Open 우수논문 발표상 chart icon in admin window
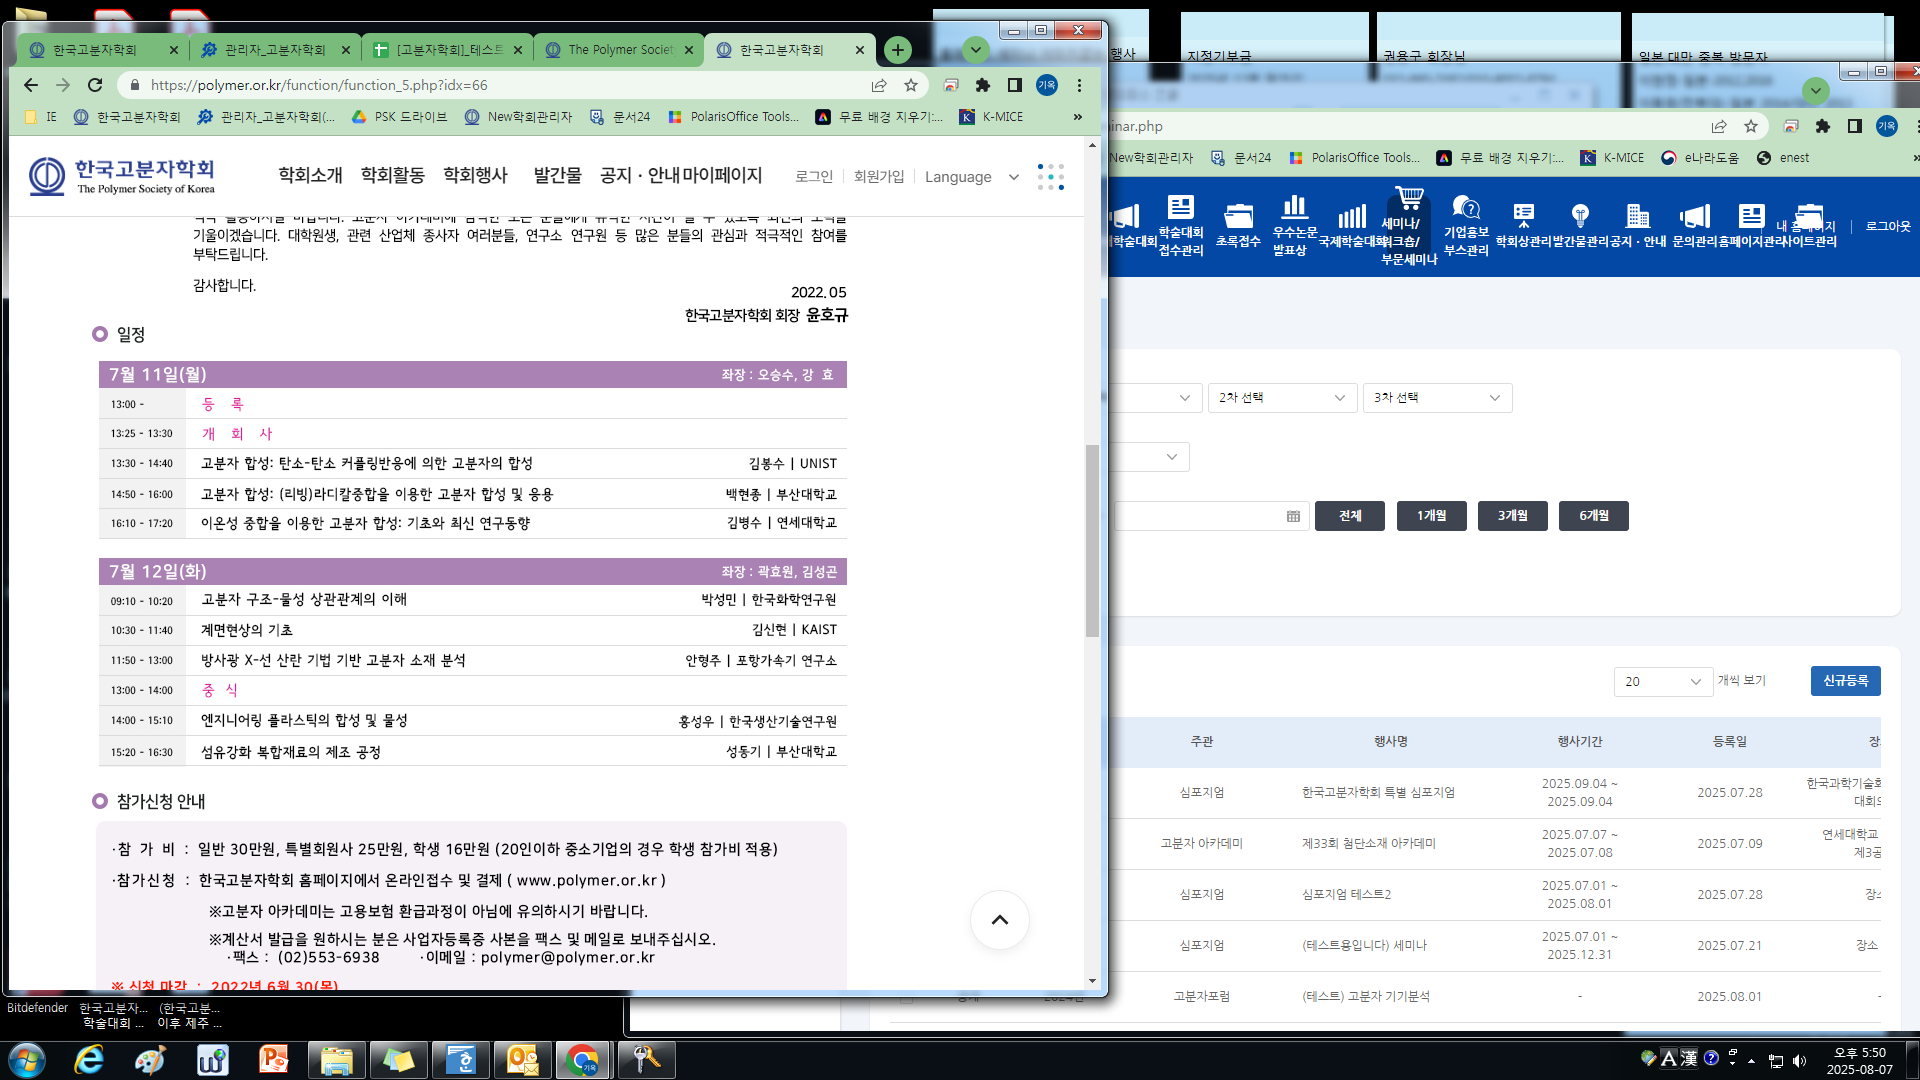This screenshot has height=1080, width=1920. coord(1295,226)
